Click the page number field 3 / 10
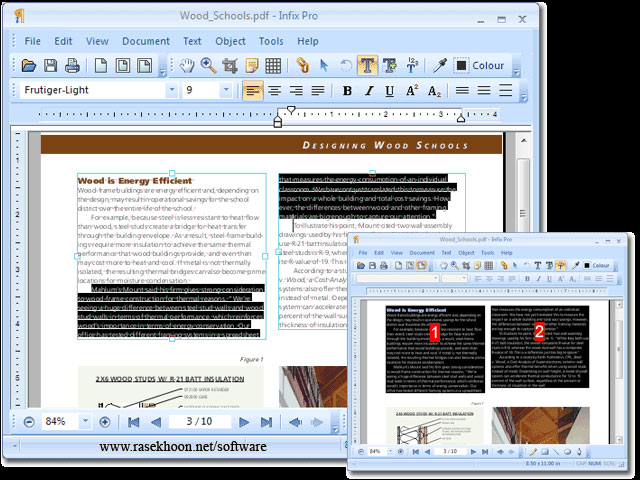Viewport: 640px width, 480px height. coord(200,422)
